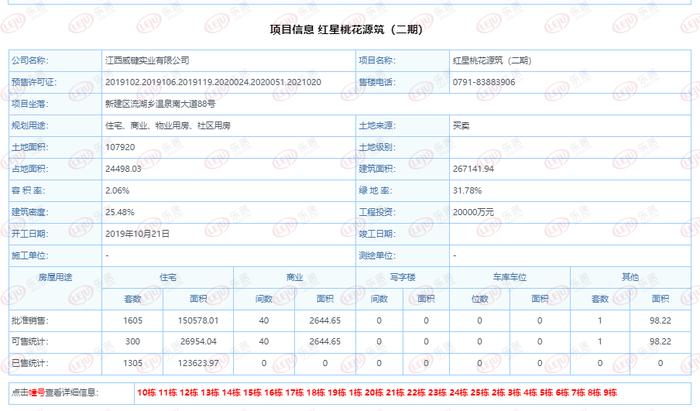Screen dimensions: 700x411
Task: Click the 批准销售 row label
Action: coord(30,320)
